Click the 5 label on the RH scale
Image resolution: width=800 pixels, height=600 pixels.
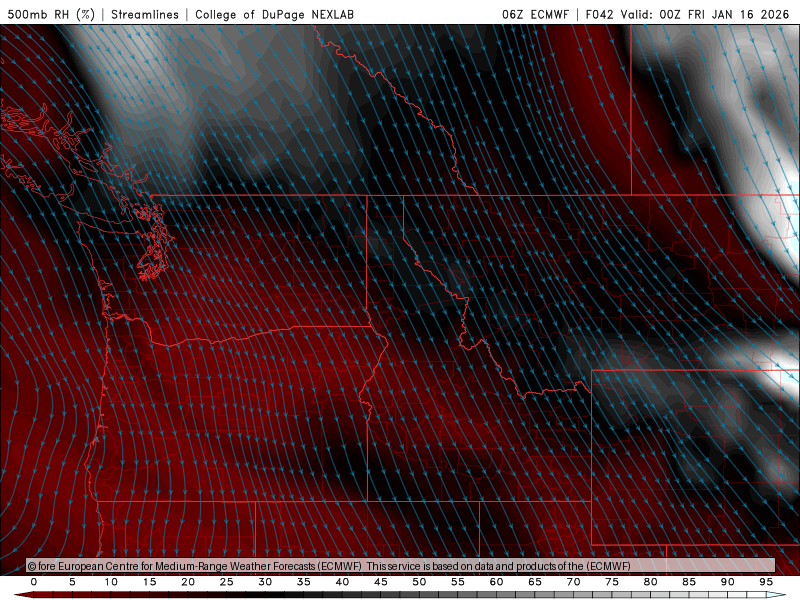(x=72, y=582)
